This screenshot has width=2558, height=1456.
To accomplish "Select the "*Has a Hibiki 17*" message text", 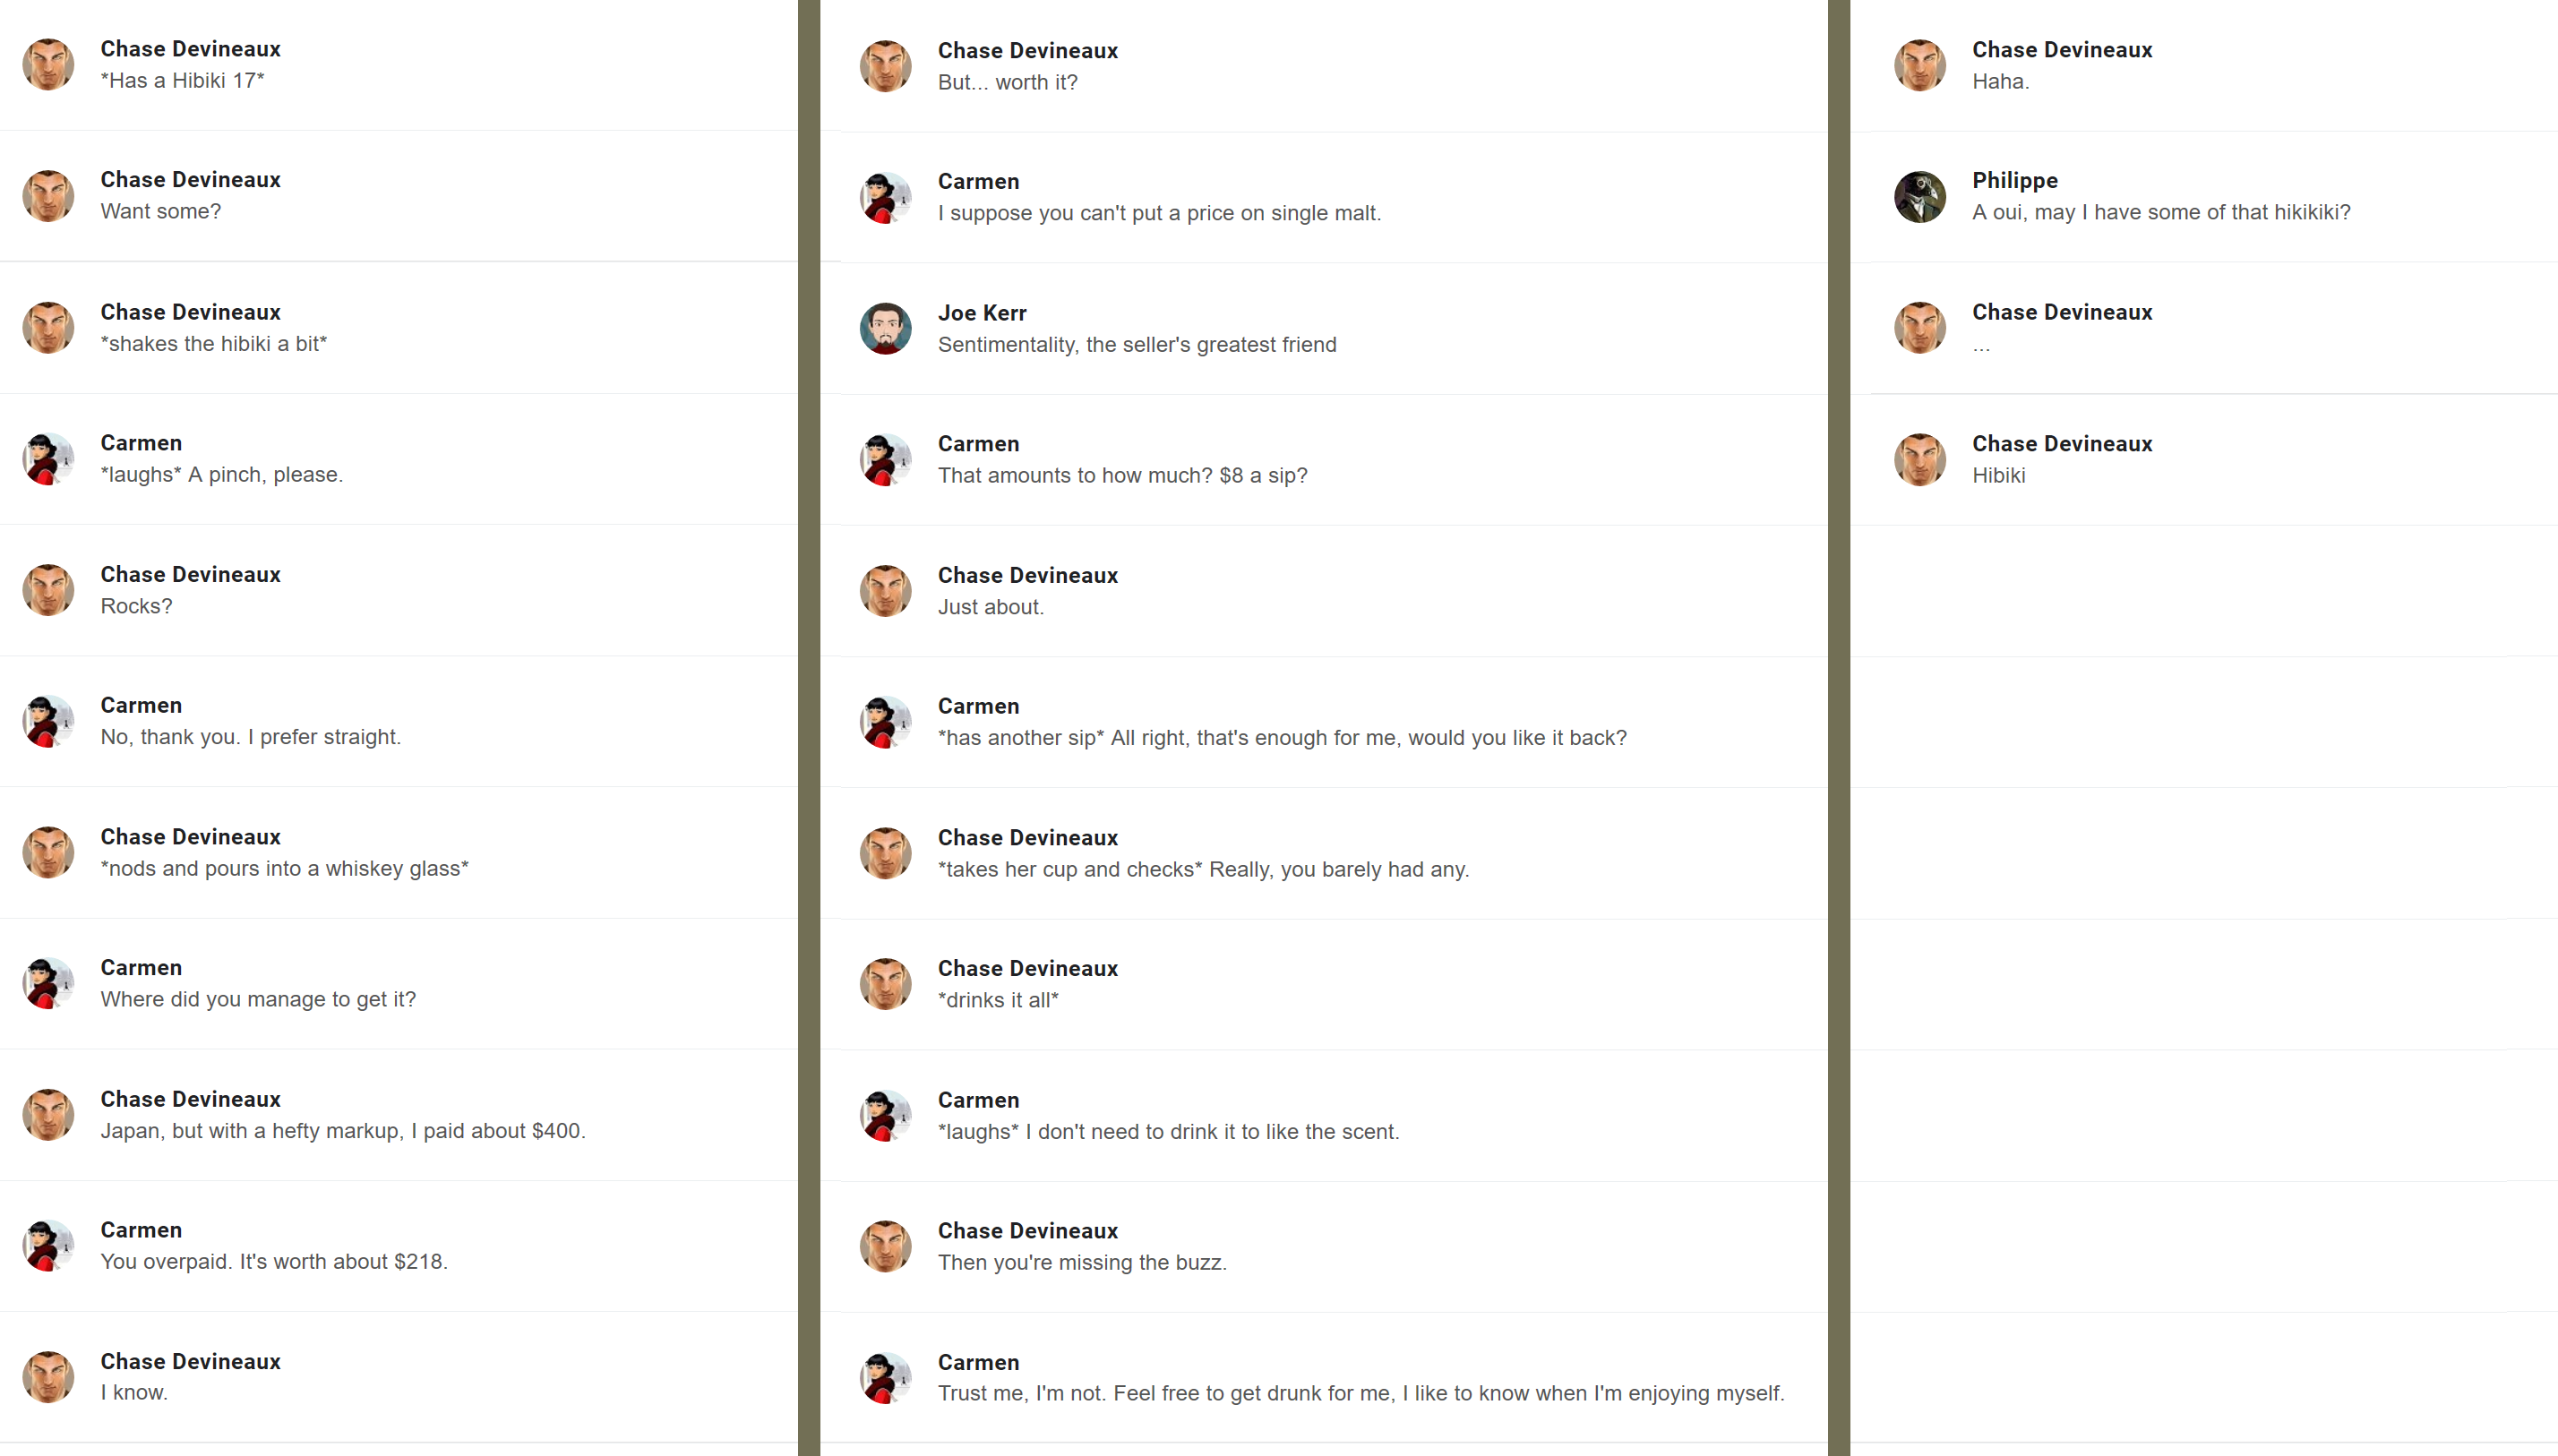I will pyautogui.click(x=182, y=80).
